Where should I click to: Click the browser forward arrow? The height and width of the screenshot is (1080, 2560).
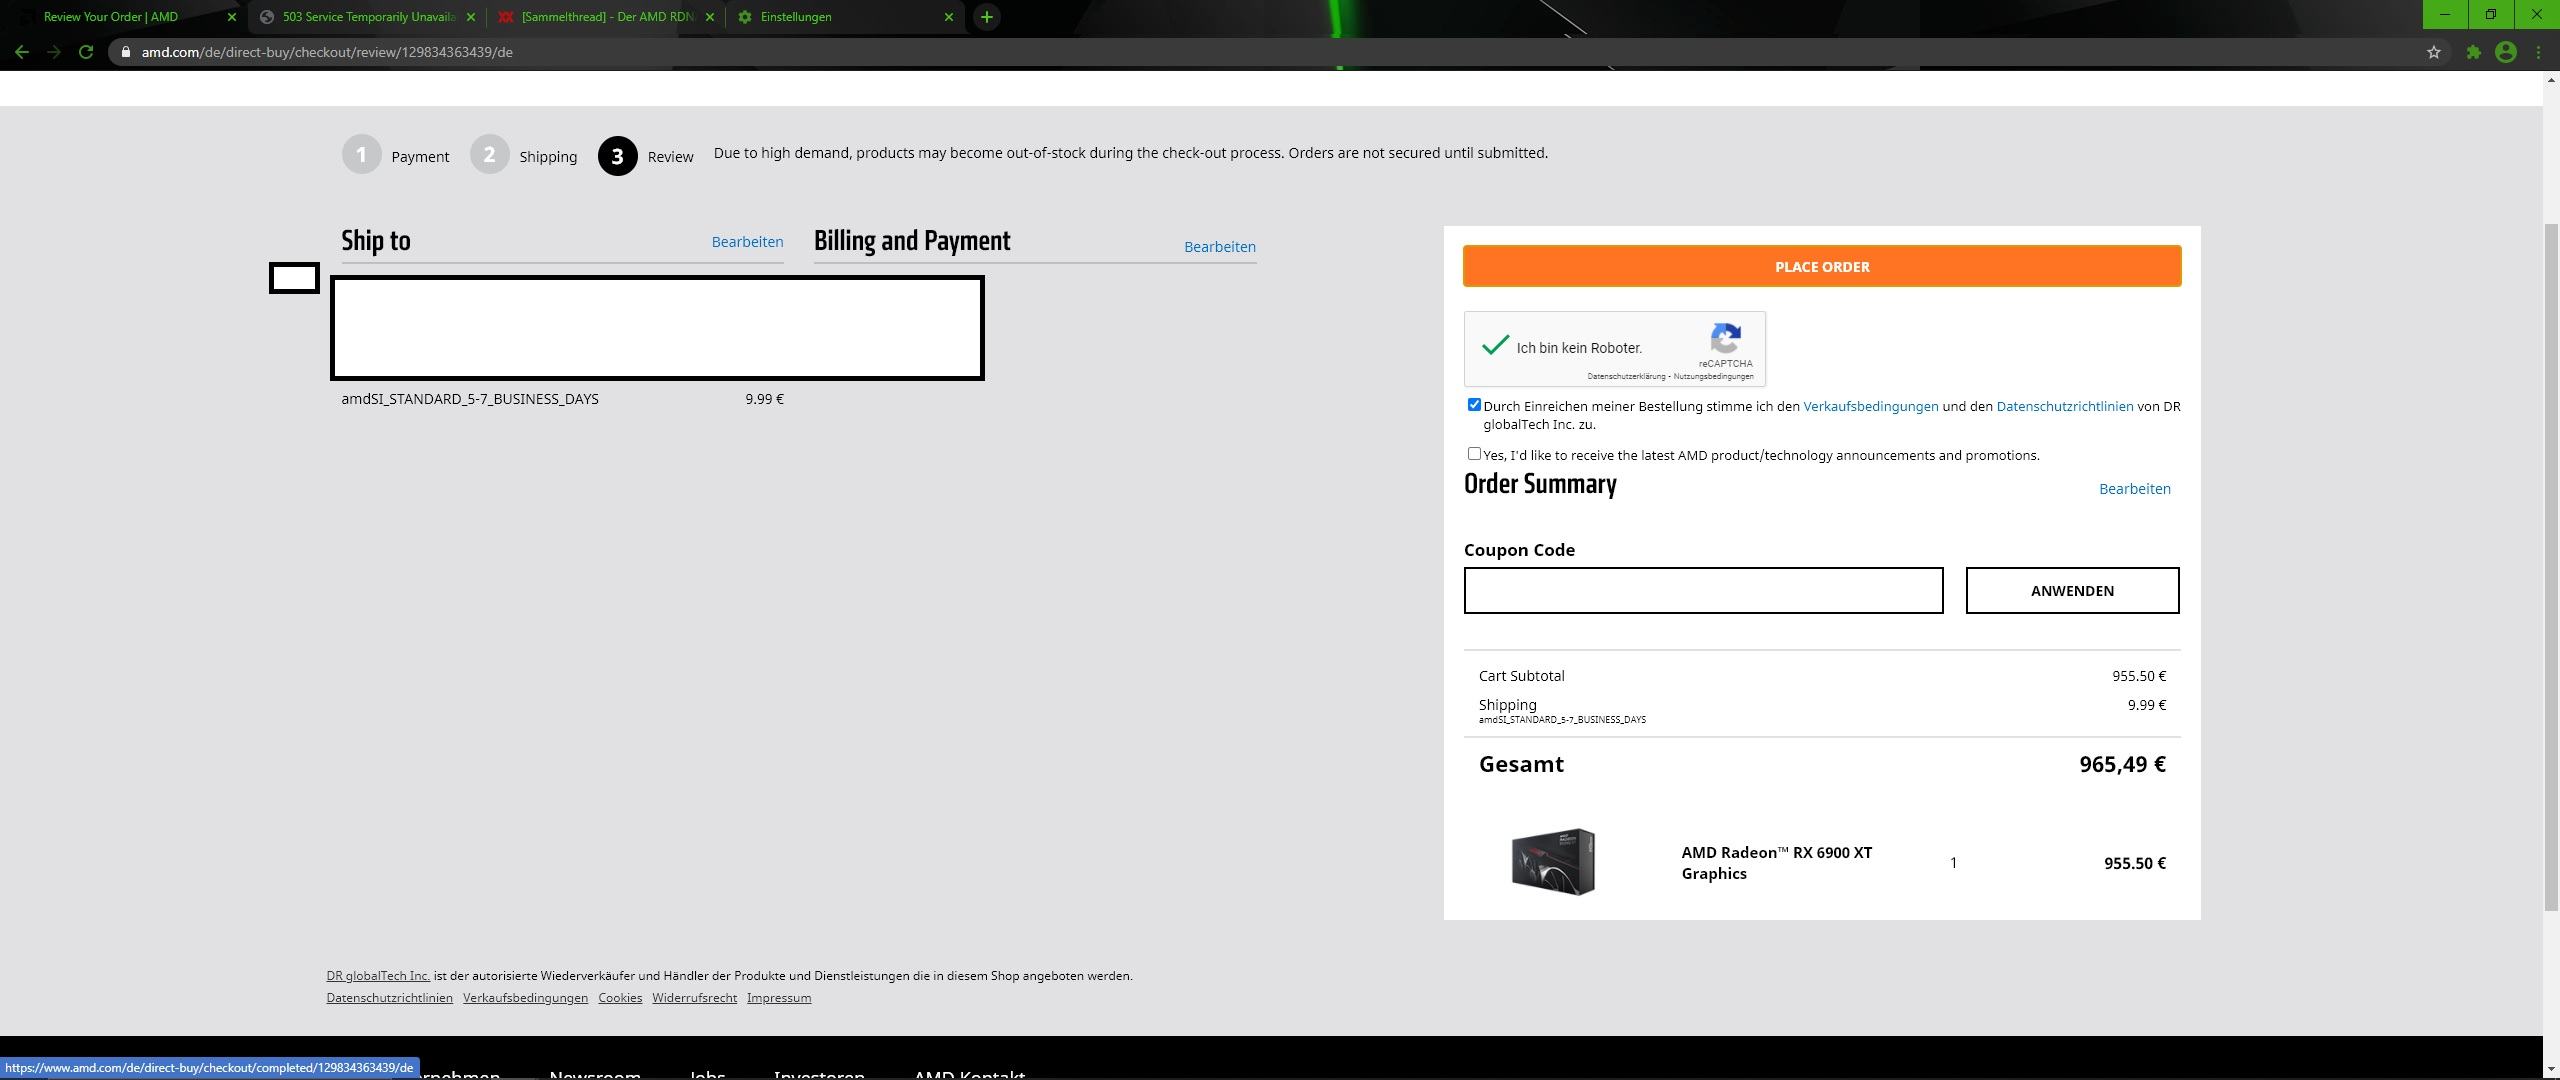pyautogui.click(x=54, y=52)
